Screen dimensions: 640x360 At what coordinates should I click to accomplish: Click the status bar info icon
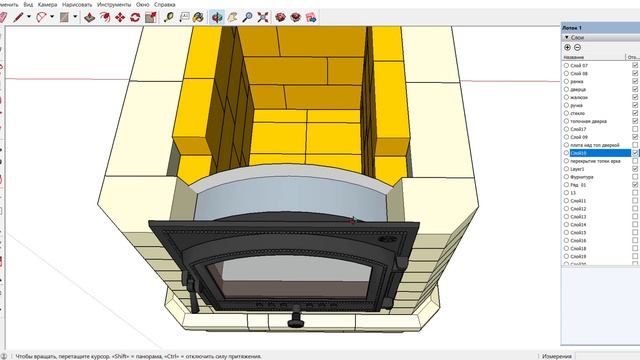click(x=4, y=356)
